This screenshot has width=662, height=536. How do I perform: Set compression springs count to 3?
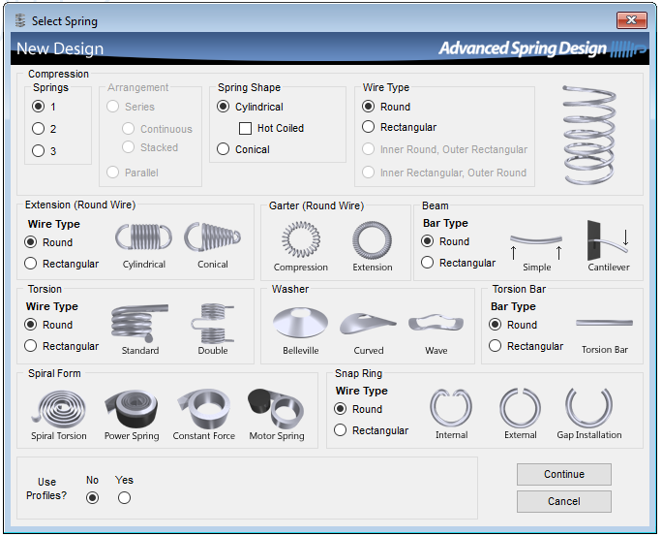38,151
